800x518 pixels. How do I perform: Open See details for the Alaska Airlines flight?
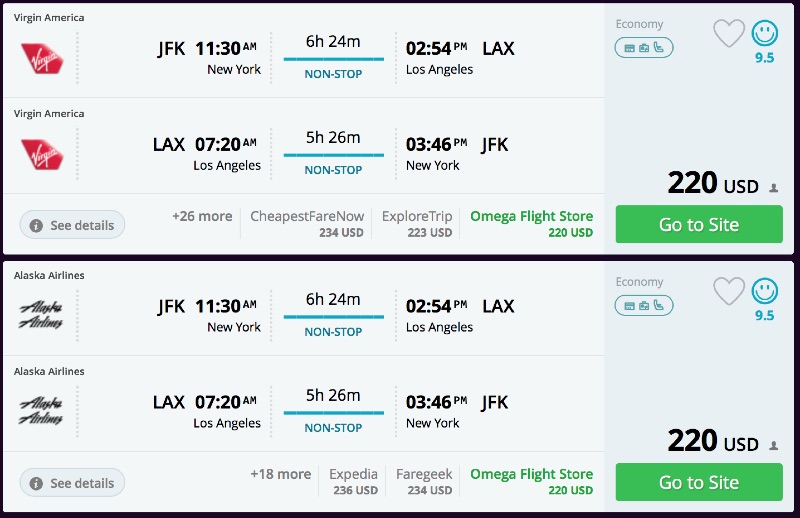(73, 483)
